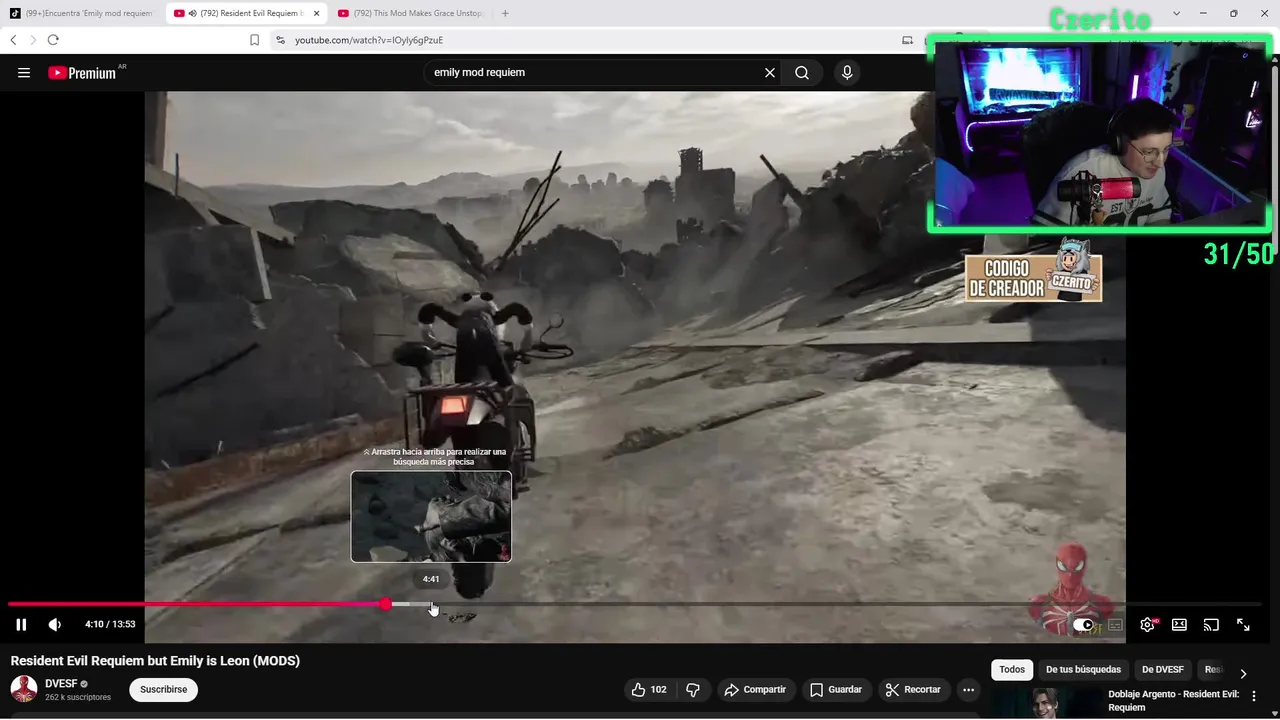Save video with Guardar button
This screenshot has width=1280, height=720.
(836, 690)
